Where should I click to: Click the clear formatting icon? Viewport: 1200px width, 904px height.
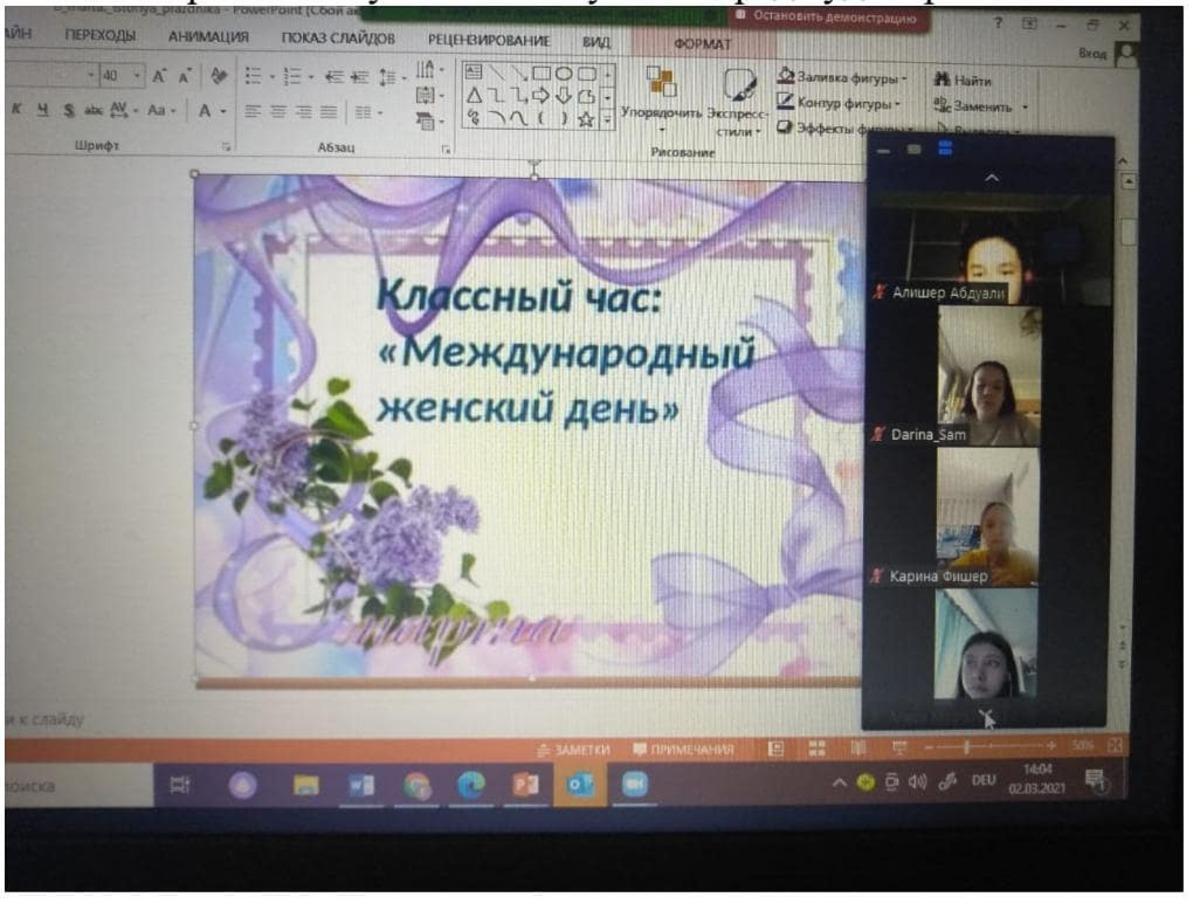coord(218,77)
